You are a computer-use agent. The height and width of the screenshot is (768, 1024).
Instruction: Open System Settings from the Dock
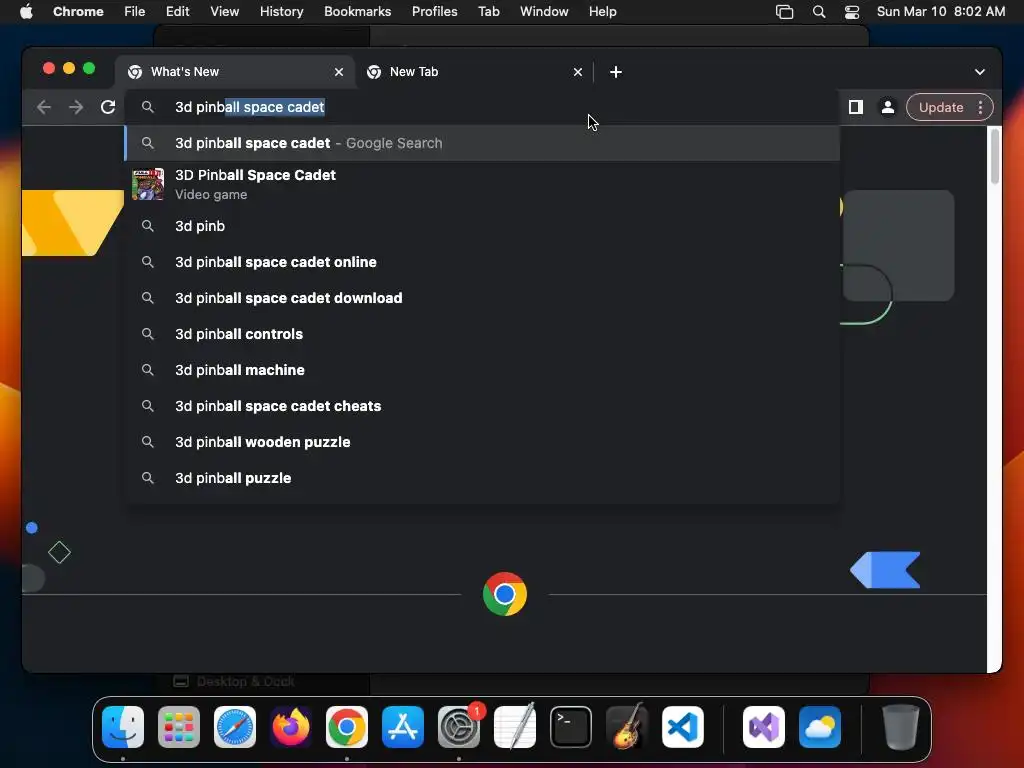tap(459, 727)
